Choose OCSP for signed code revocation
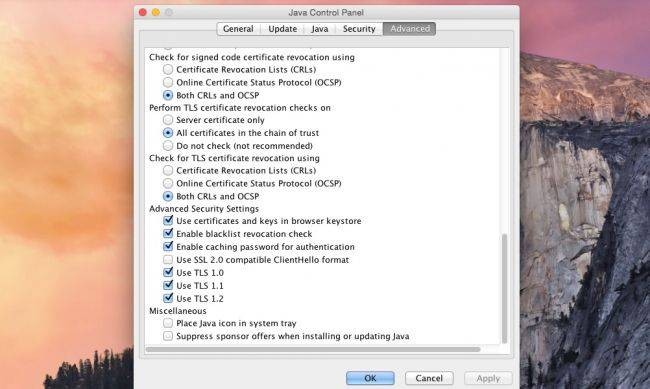Image resolution: width=650 pixels, height=389 pixels. pyautogui.click(x=168, y=82)
